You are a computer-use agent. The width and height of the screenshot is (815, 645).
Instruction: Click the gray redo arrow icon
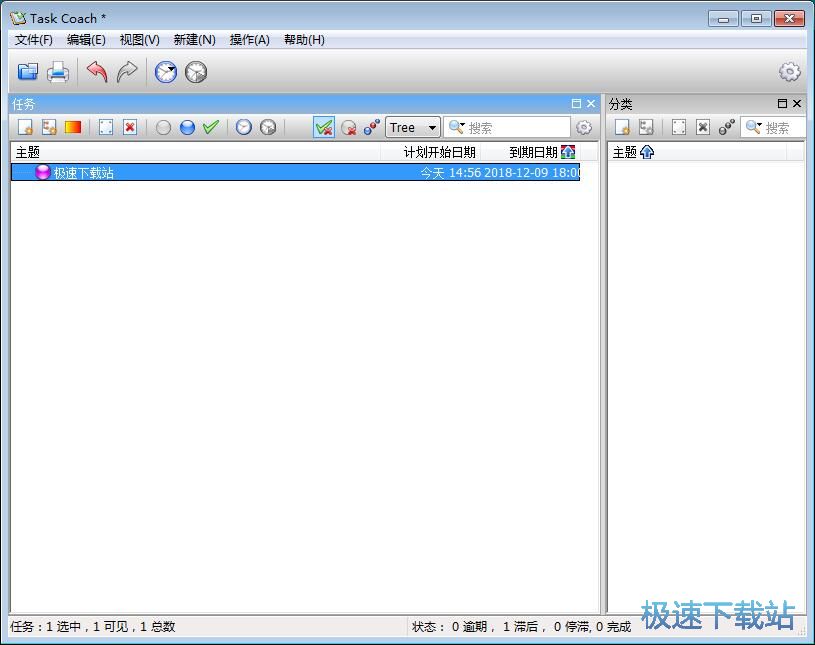coord(127,72)
